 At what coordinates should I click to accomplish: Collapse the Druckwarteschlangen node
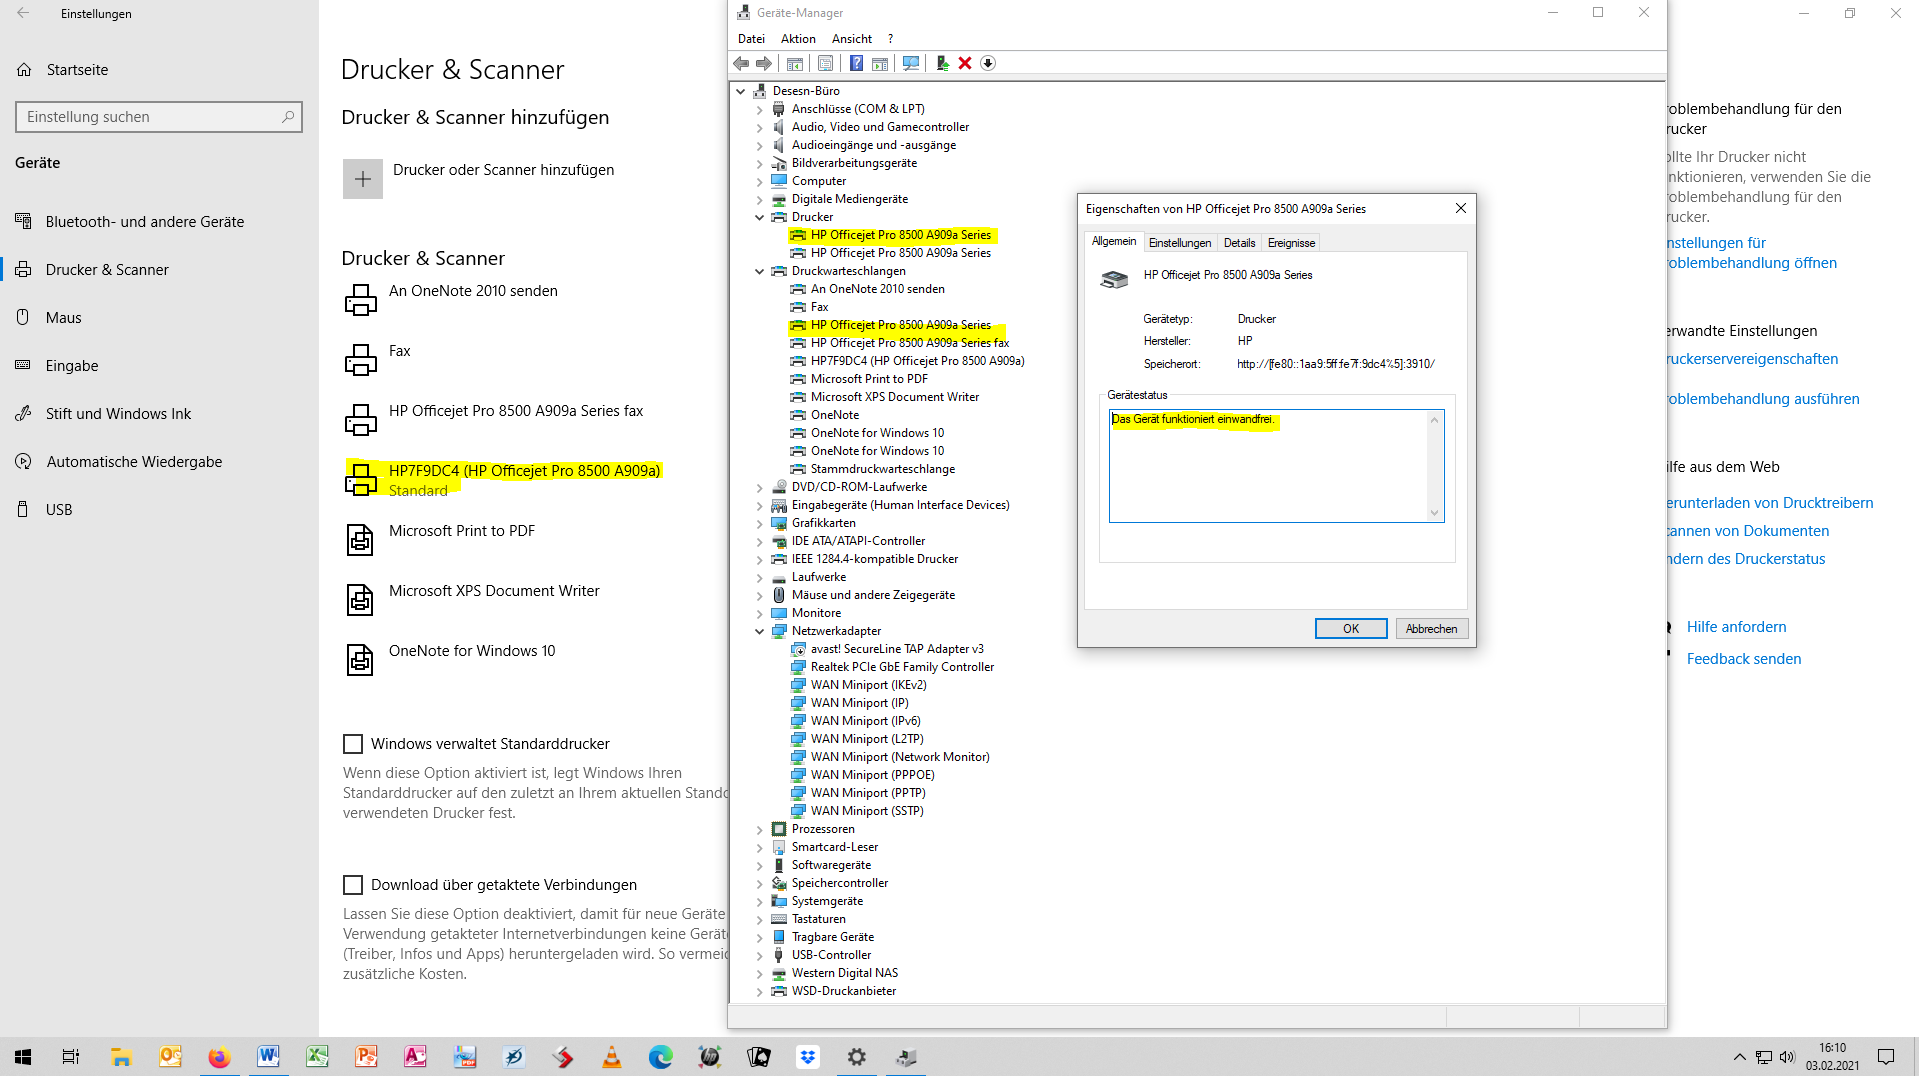click(x=759, y=271)
